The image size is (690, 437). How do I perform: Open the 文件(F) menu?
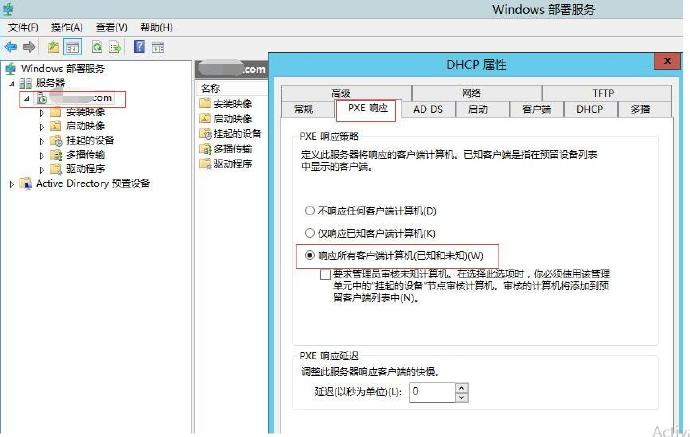pyautogui.click(x=23, y=27)
